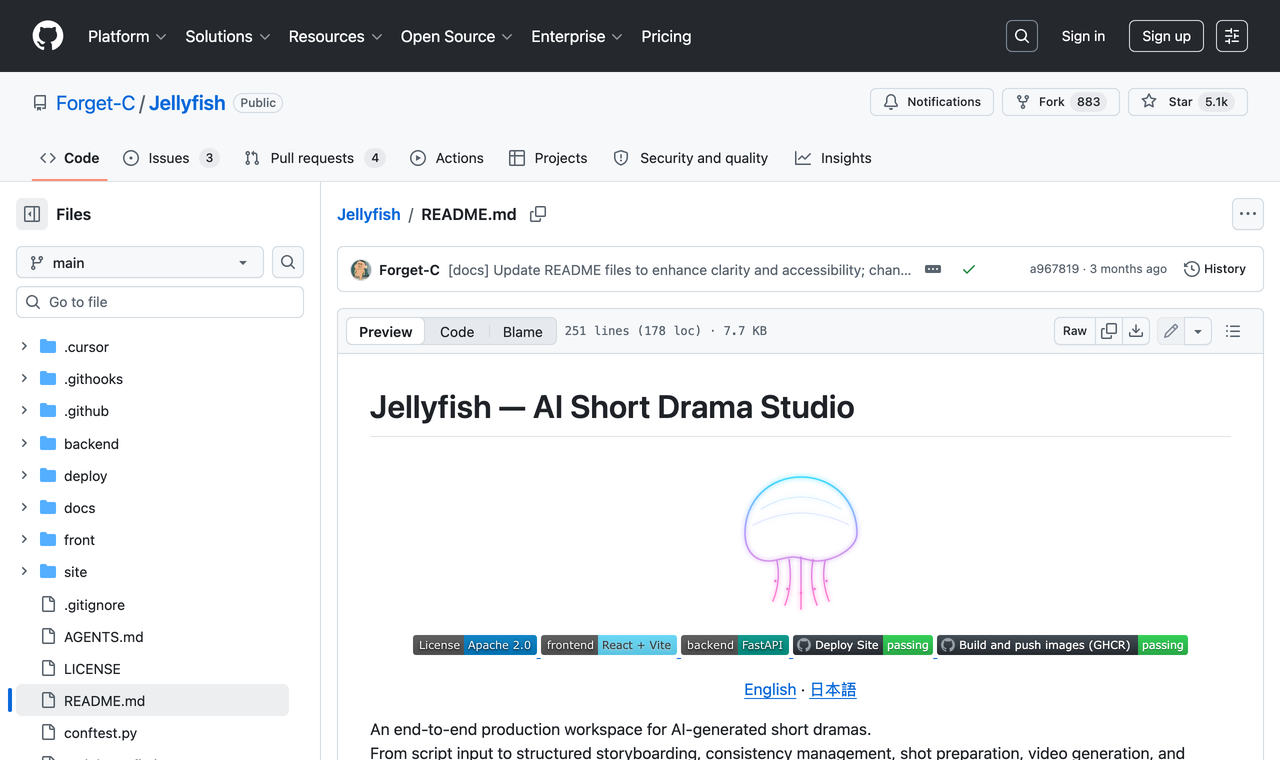The image size is (1280, 760).
Task: Open the Open Source dropdown menu
Action: 457,36
